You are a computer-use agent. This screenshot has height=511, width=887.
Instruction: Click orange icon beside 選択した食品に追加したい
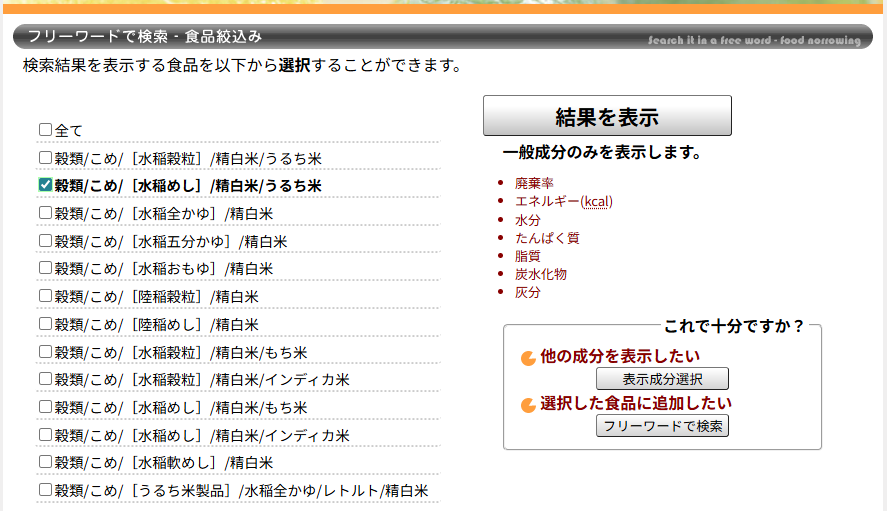click(528, 405)
